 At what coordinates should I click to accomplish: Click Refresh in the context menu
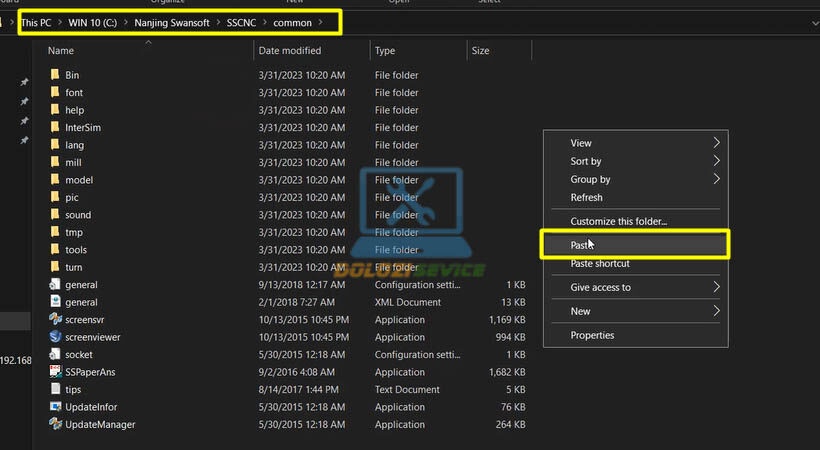pos(587,197)
